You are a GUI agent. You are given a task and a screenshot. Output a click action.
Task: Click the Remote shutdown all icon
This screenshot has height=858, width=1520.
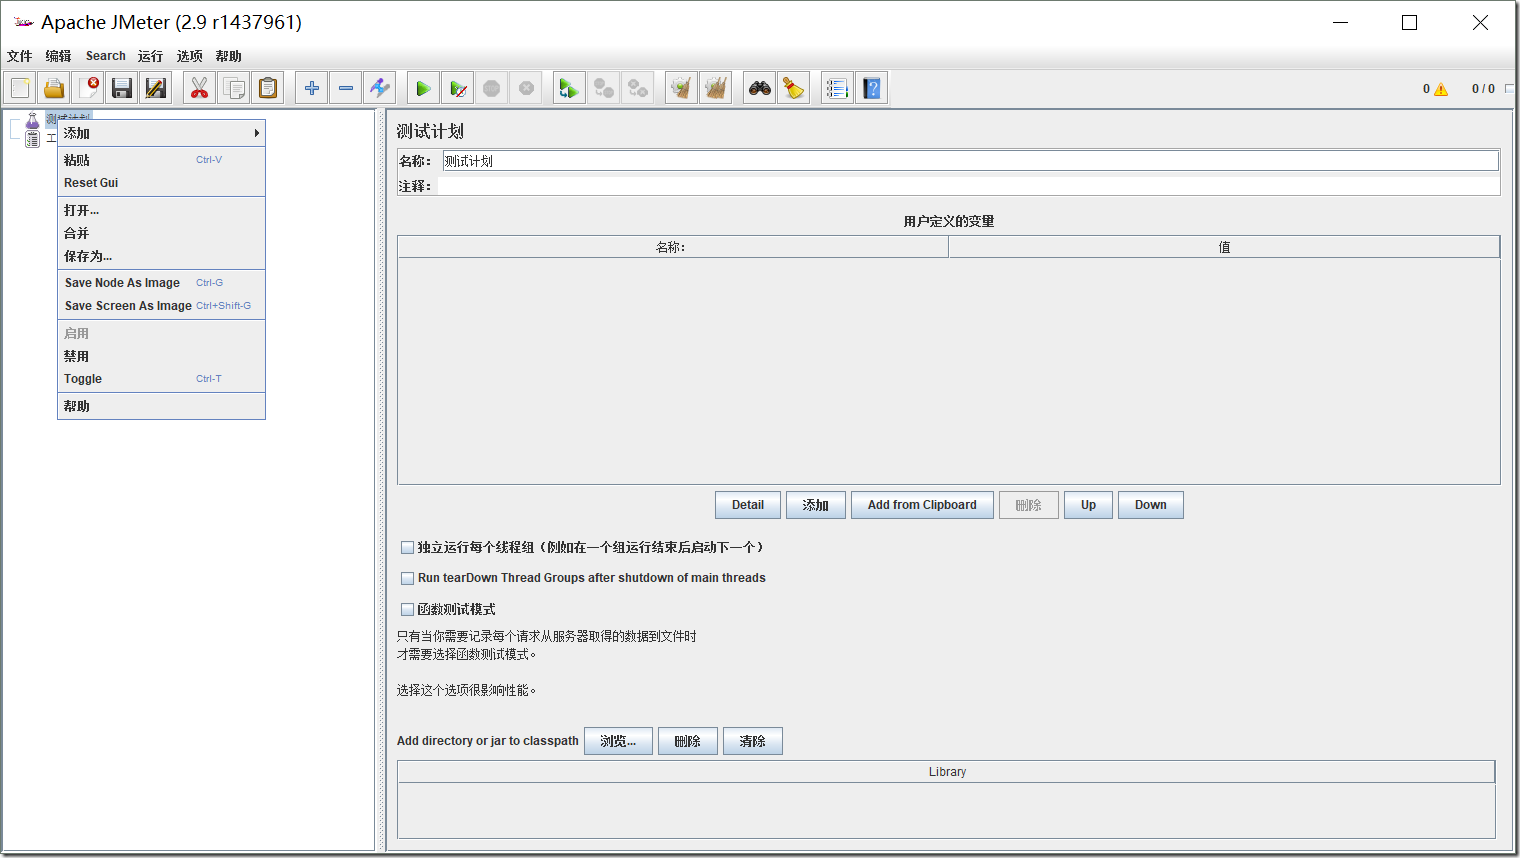(638, 88)
